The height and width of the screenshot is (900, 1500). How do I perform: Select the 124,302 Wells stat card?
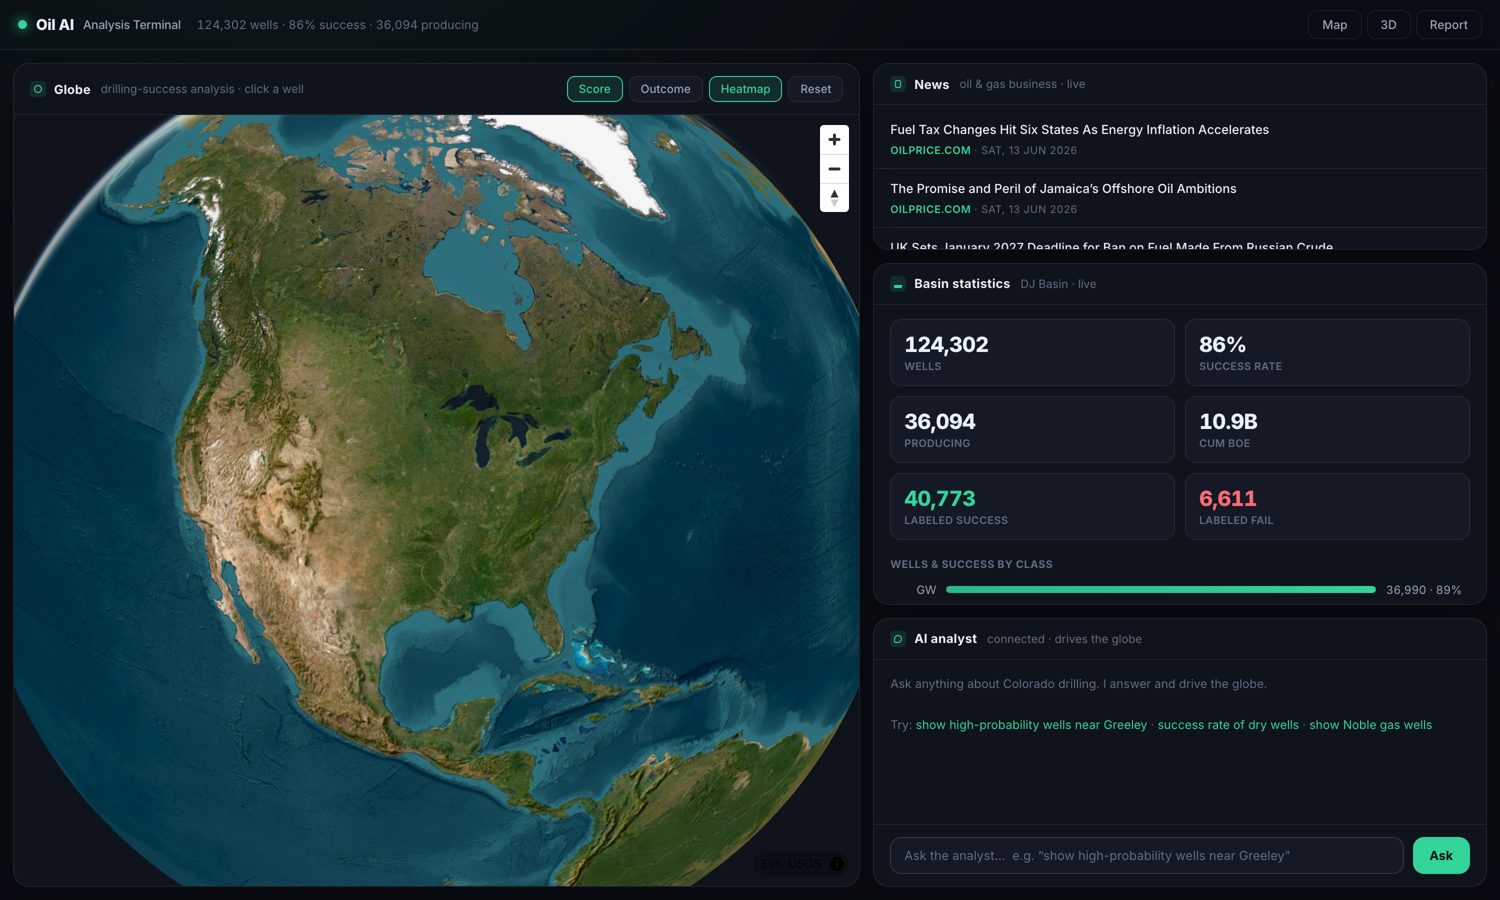(x=1032, y=353)
